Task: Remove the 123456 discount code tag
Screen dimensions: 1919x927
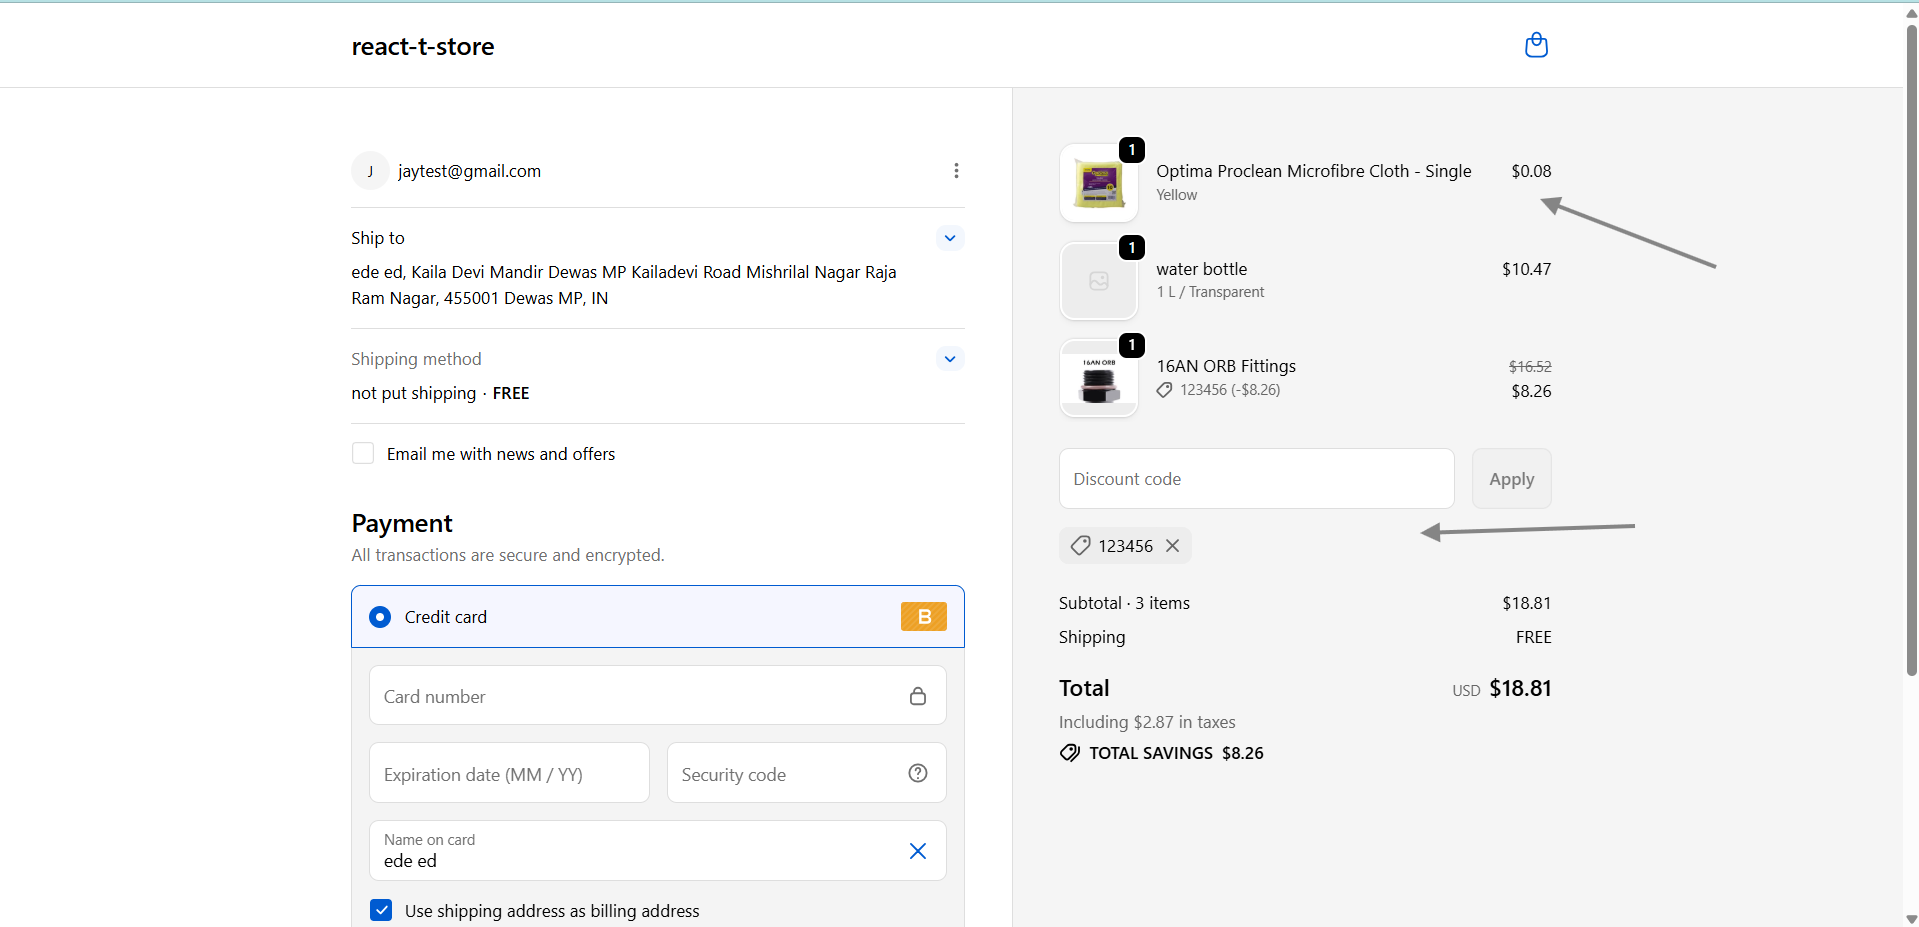Action: point(1173,546)
